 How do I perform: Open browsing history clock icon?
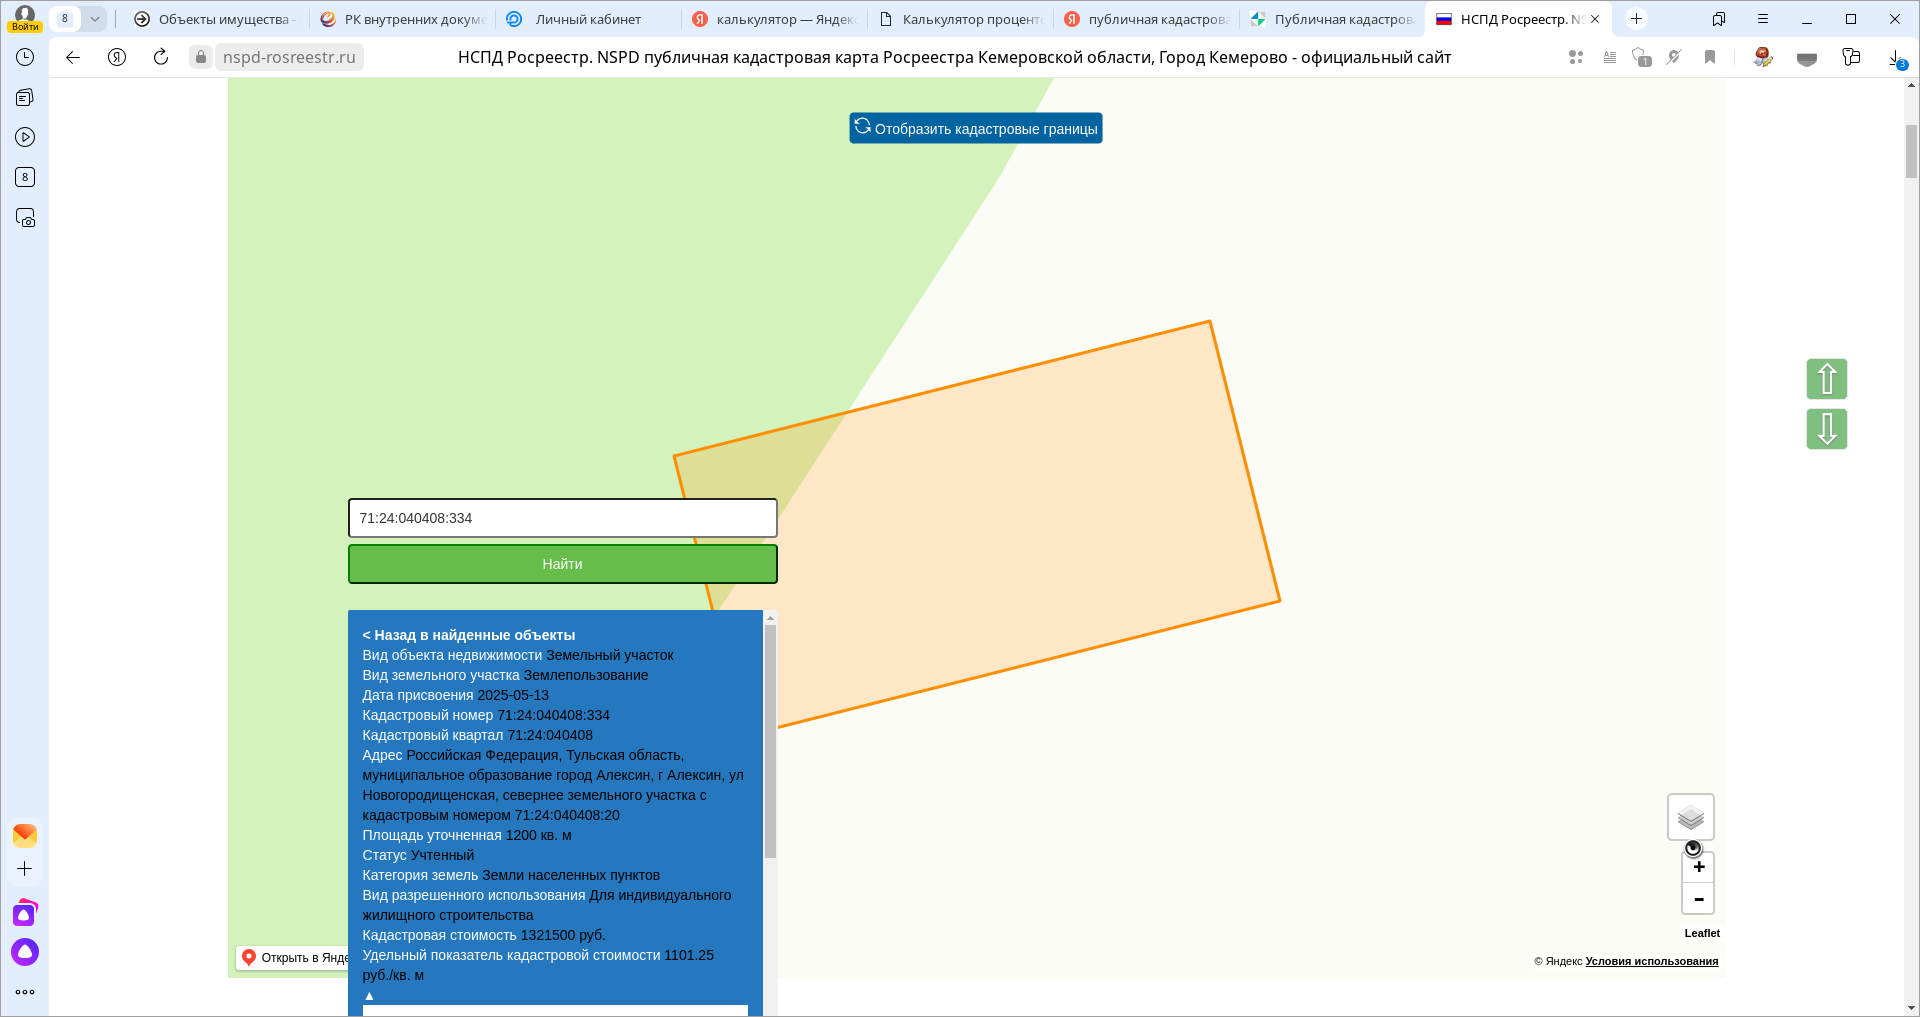click(25, 58)
